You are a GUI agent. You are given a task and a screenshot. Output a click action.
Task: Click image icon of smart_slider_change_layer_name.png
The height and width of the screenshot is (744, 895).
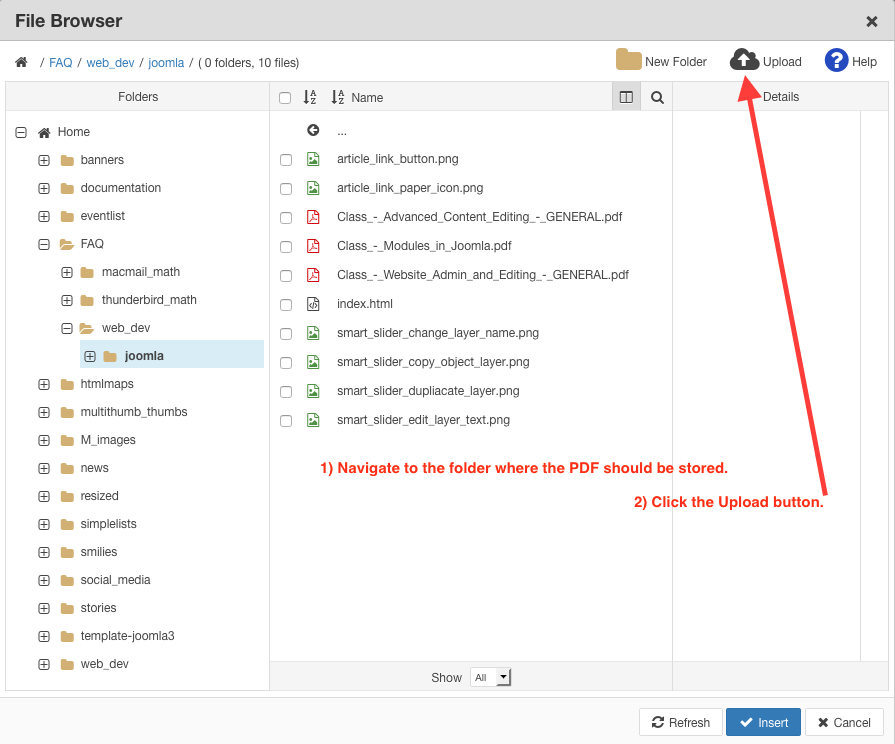(x=313, y=333)
